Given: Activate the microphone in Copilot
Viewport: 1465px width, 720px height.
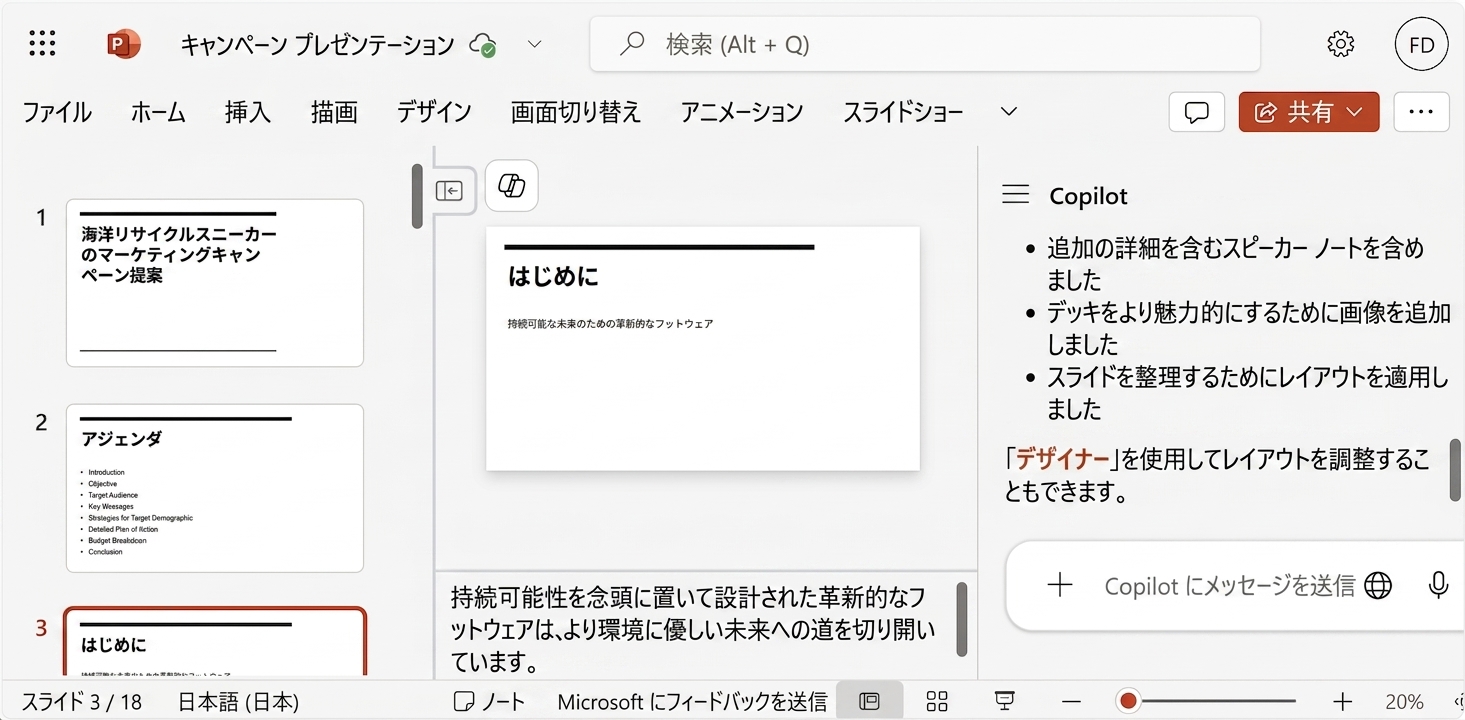Looking at the screenshot, I should [x=1438, y=585].
